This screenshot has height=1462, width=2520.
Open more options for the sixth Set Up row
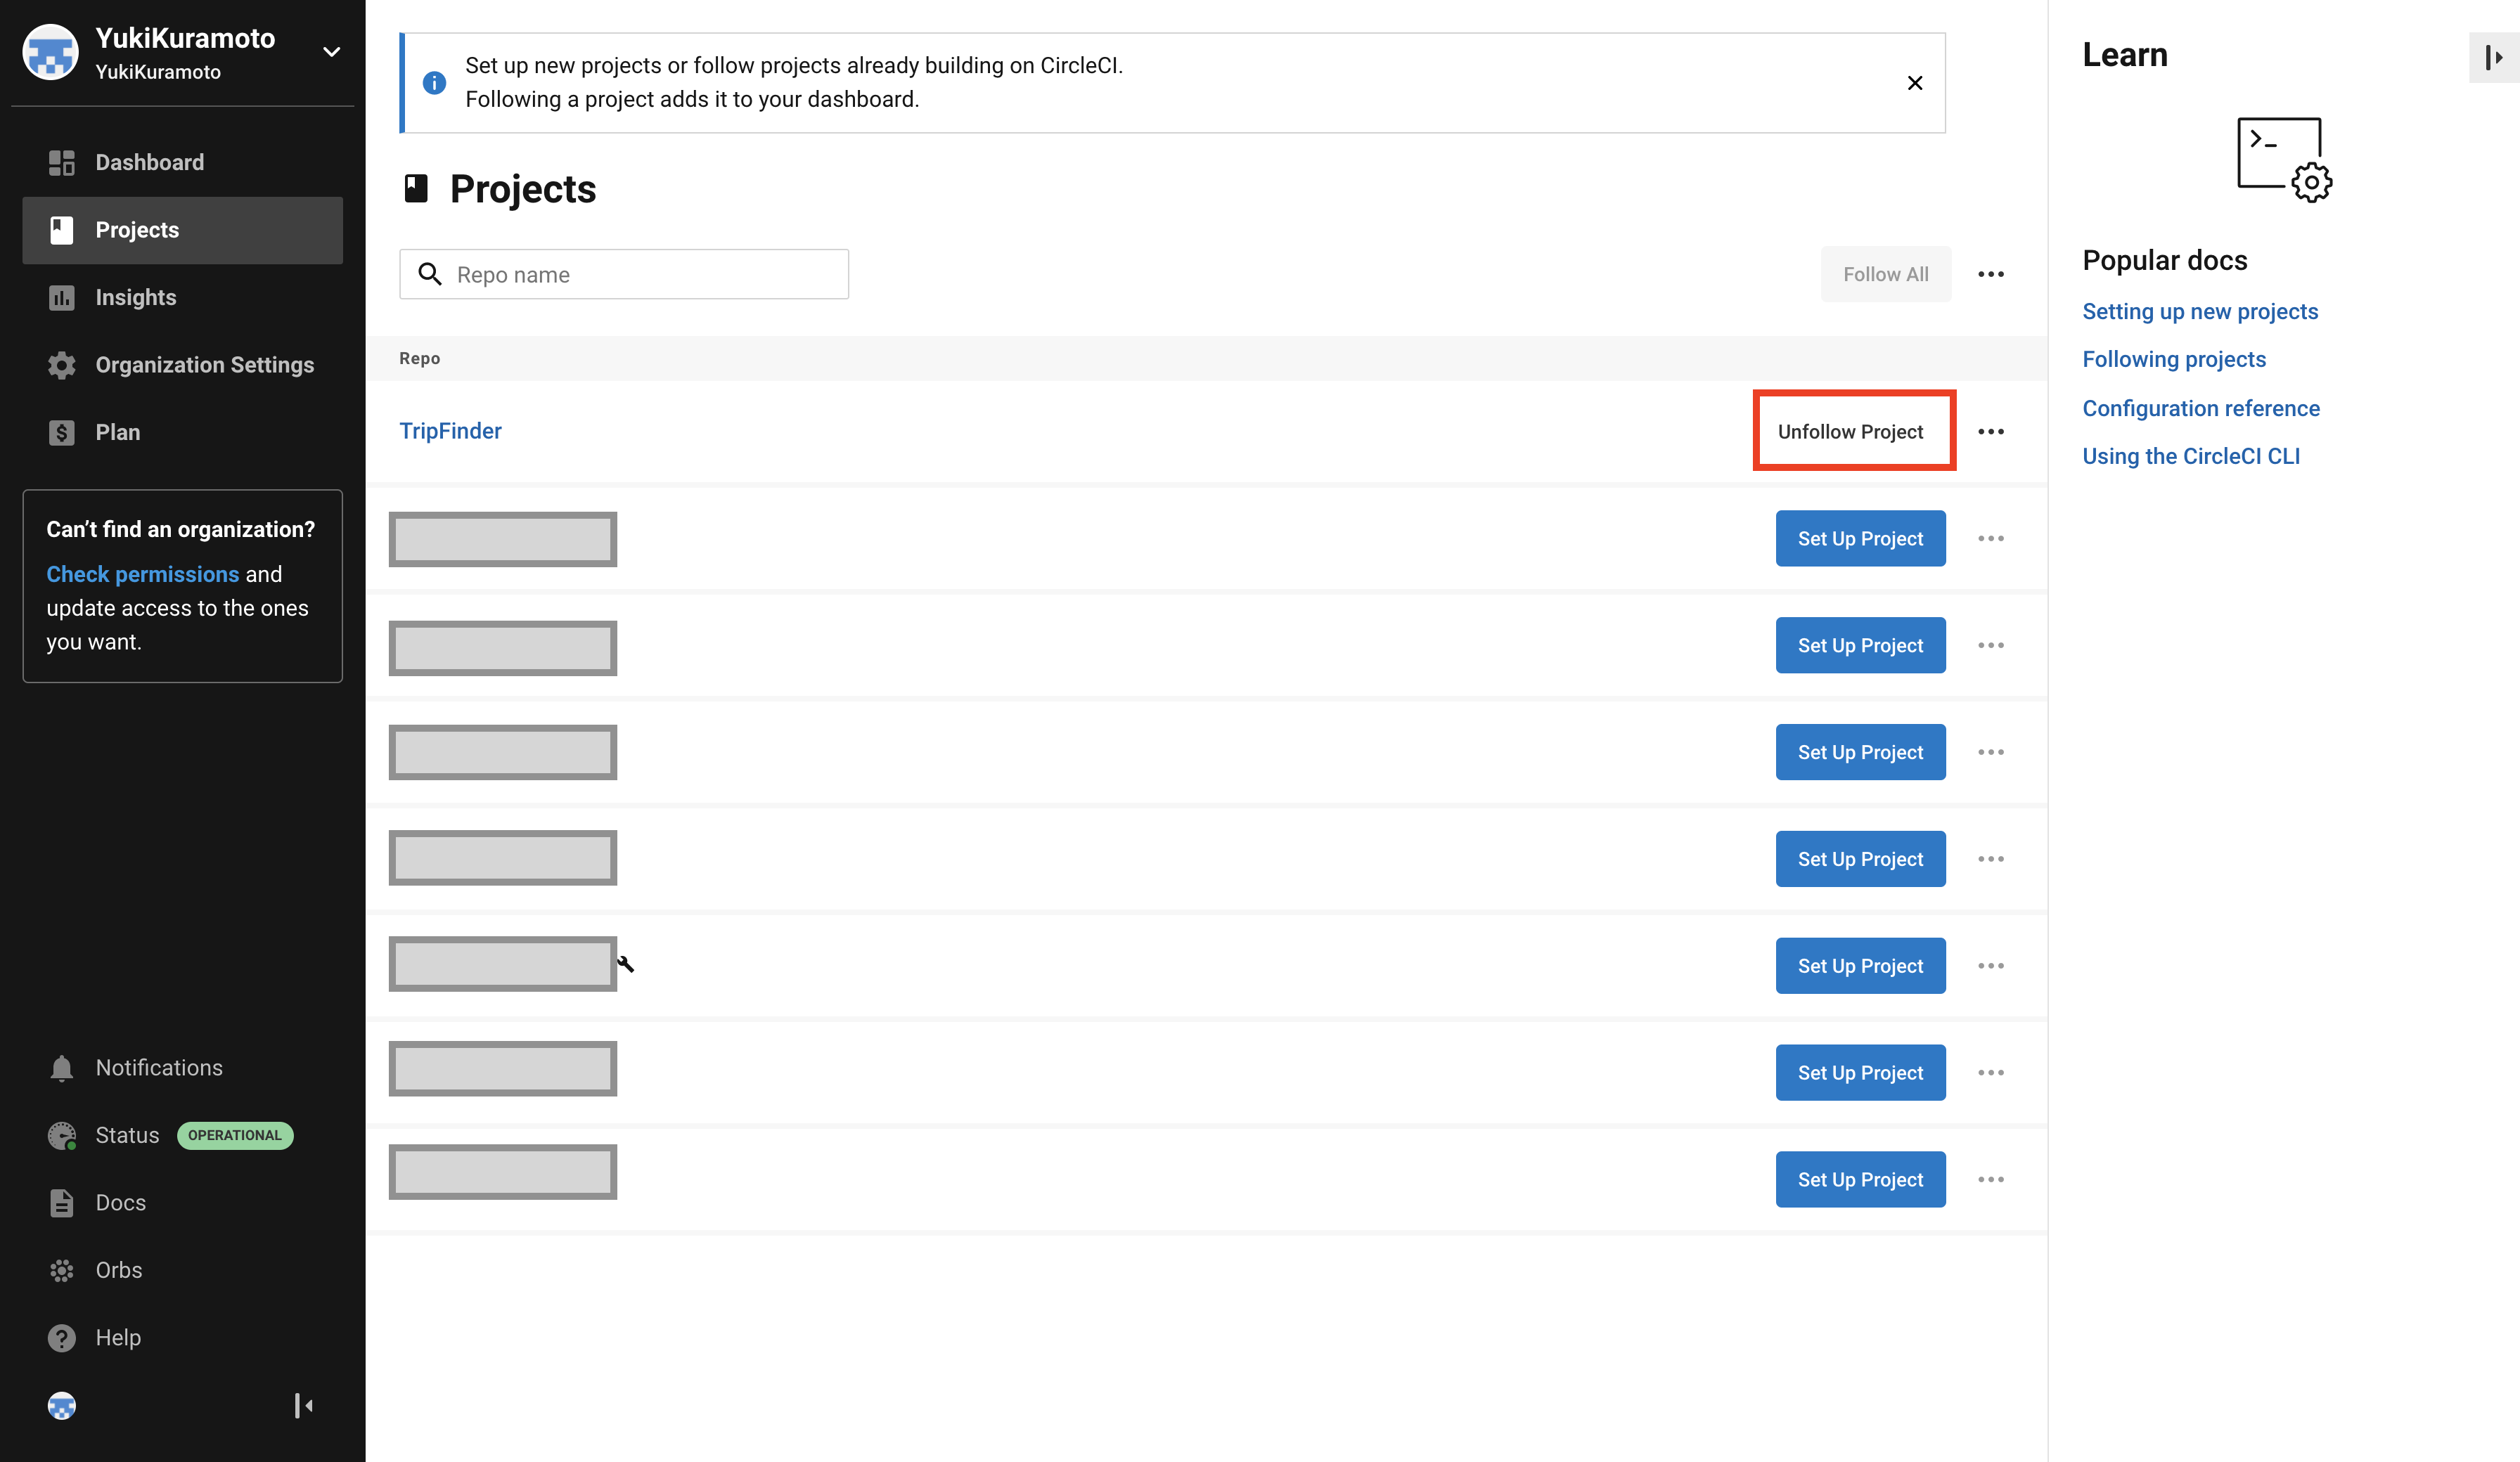(1990, 1072)
